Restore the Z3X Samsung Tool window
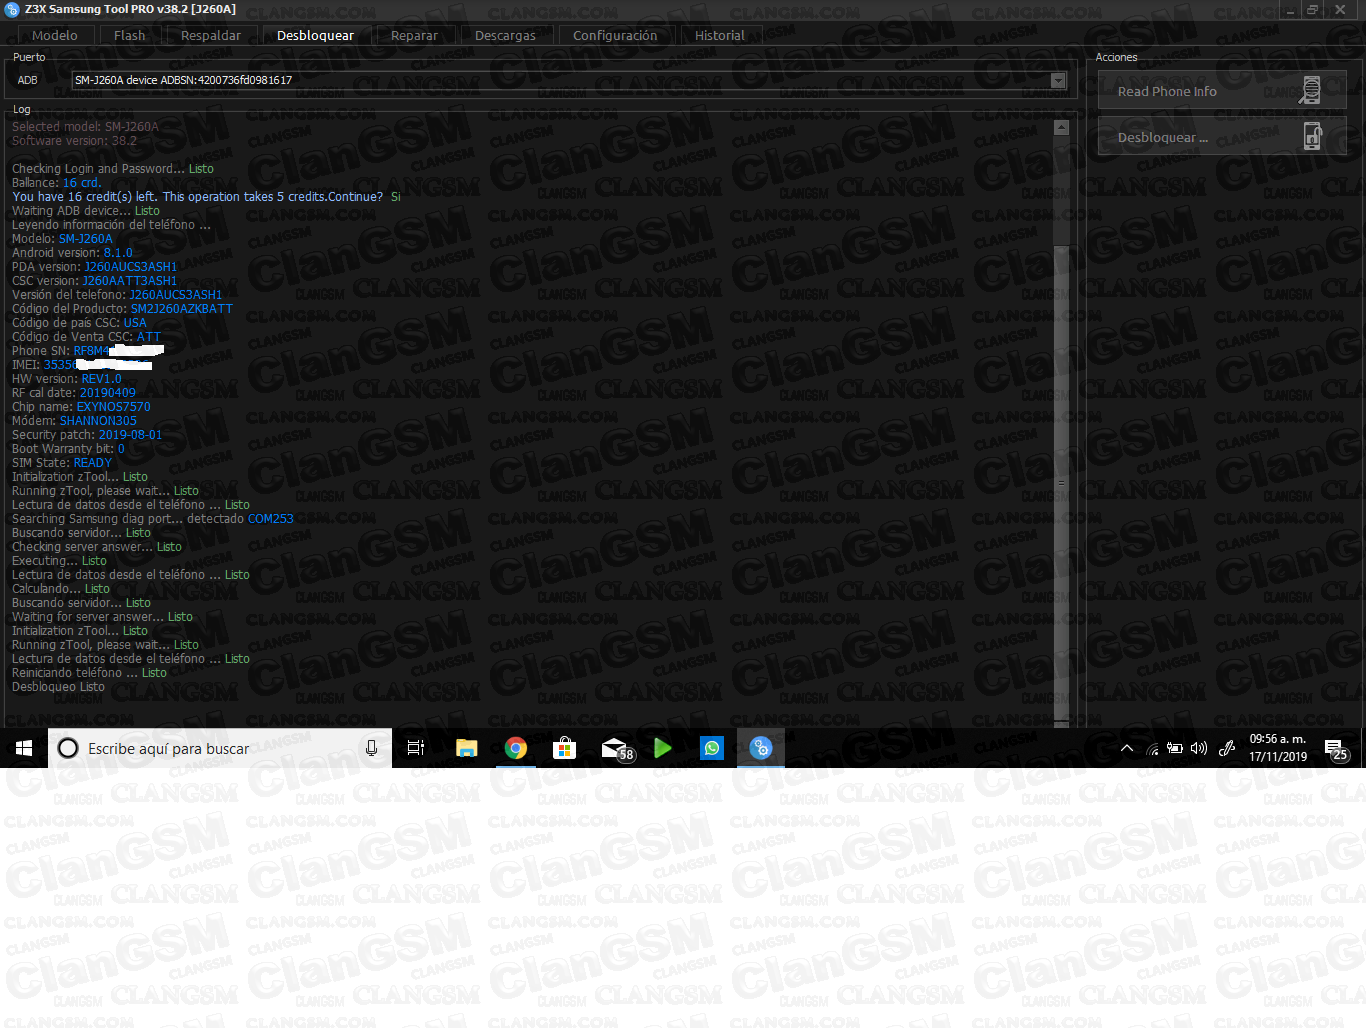Viewport: 1366px width, 1028px height. click(1313, 9)
